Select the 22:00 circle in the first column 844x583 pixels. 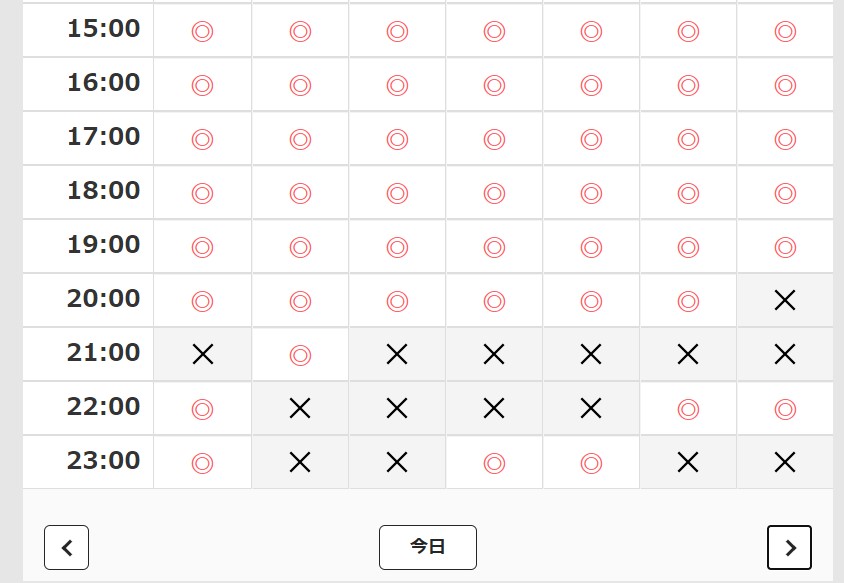coord(203,408)
